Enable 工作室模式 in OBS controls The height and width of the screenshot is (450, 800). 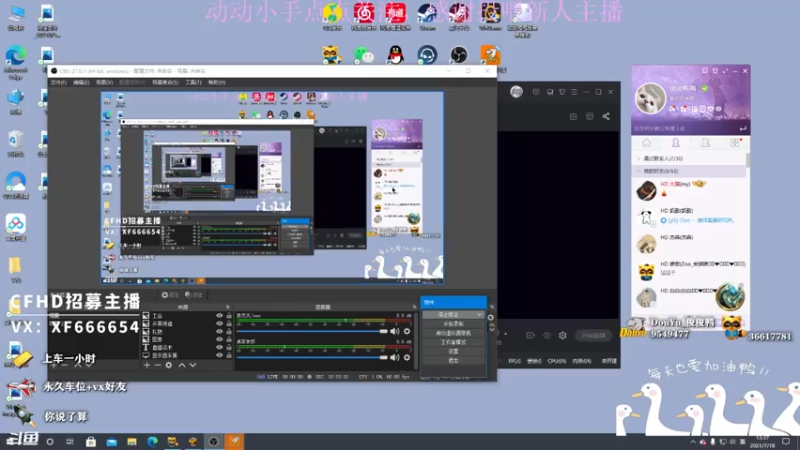(453, 342)
